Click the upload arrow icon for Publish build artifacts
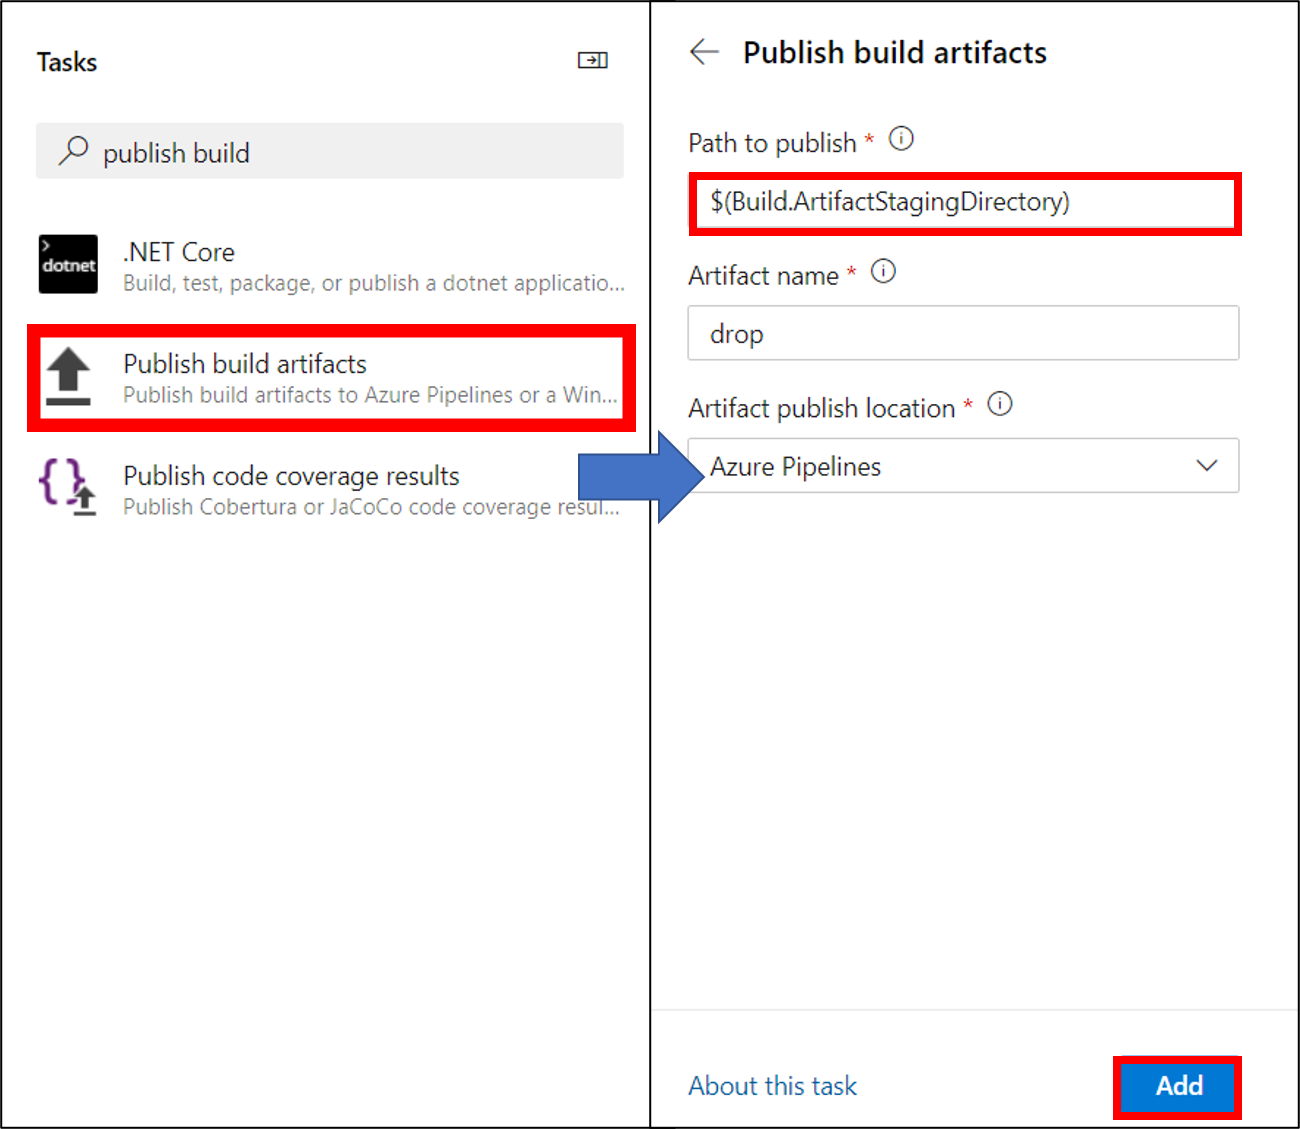Image resolution: width=1300 pixels, height=1129 pixels. click(x=68, y=377)
